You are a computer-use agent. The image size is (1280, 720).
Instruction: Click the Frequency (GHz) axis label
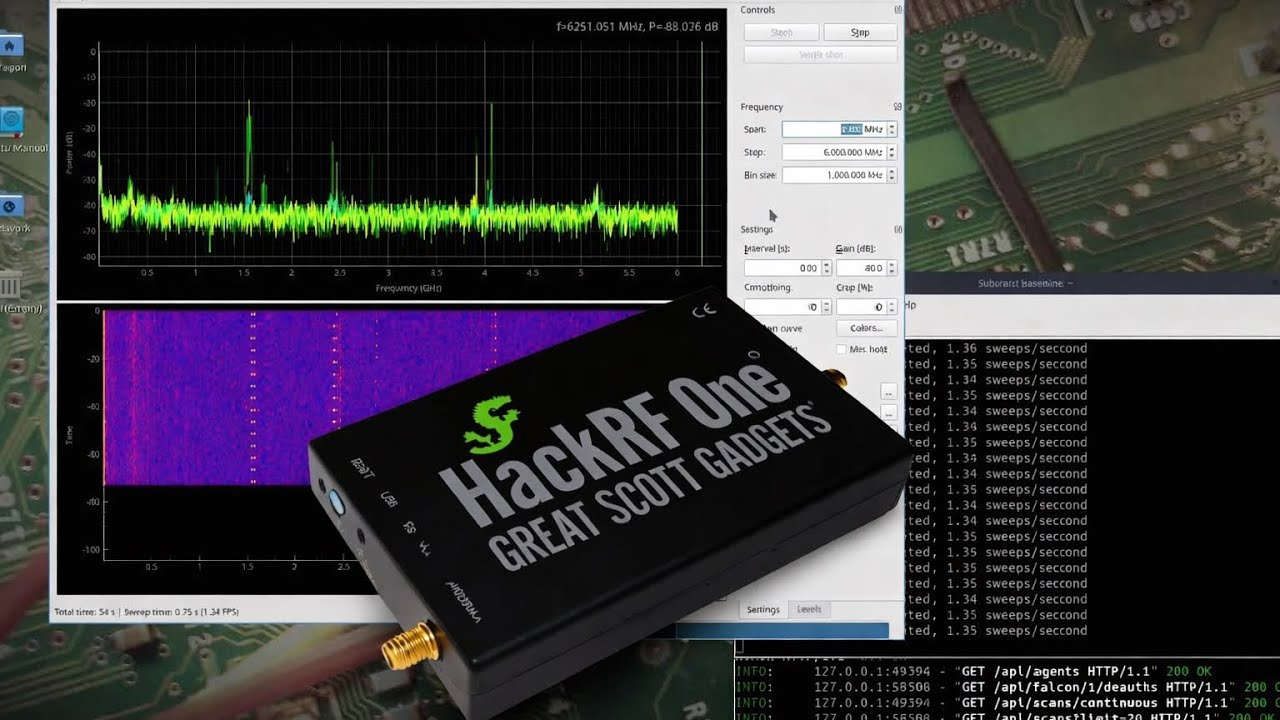point(408,288)
